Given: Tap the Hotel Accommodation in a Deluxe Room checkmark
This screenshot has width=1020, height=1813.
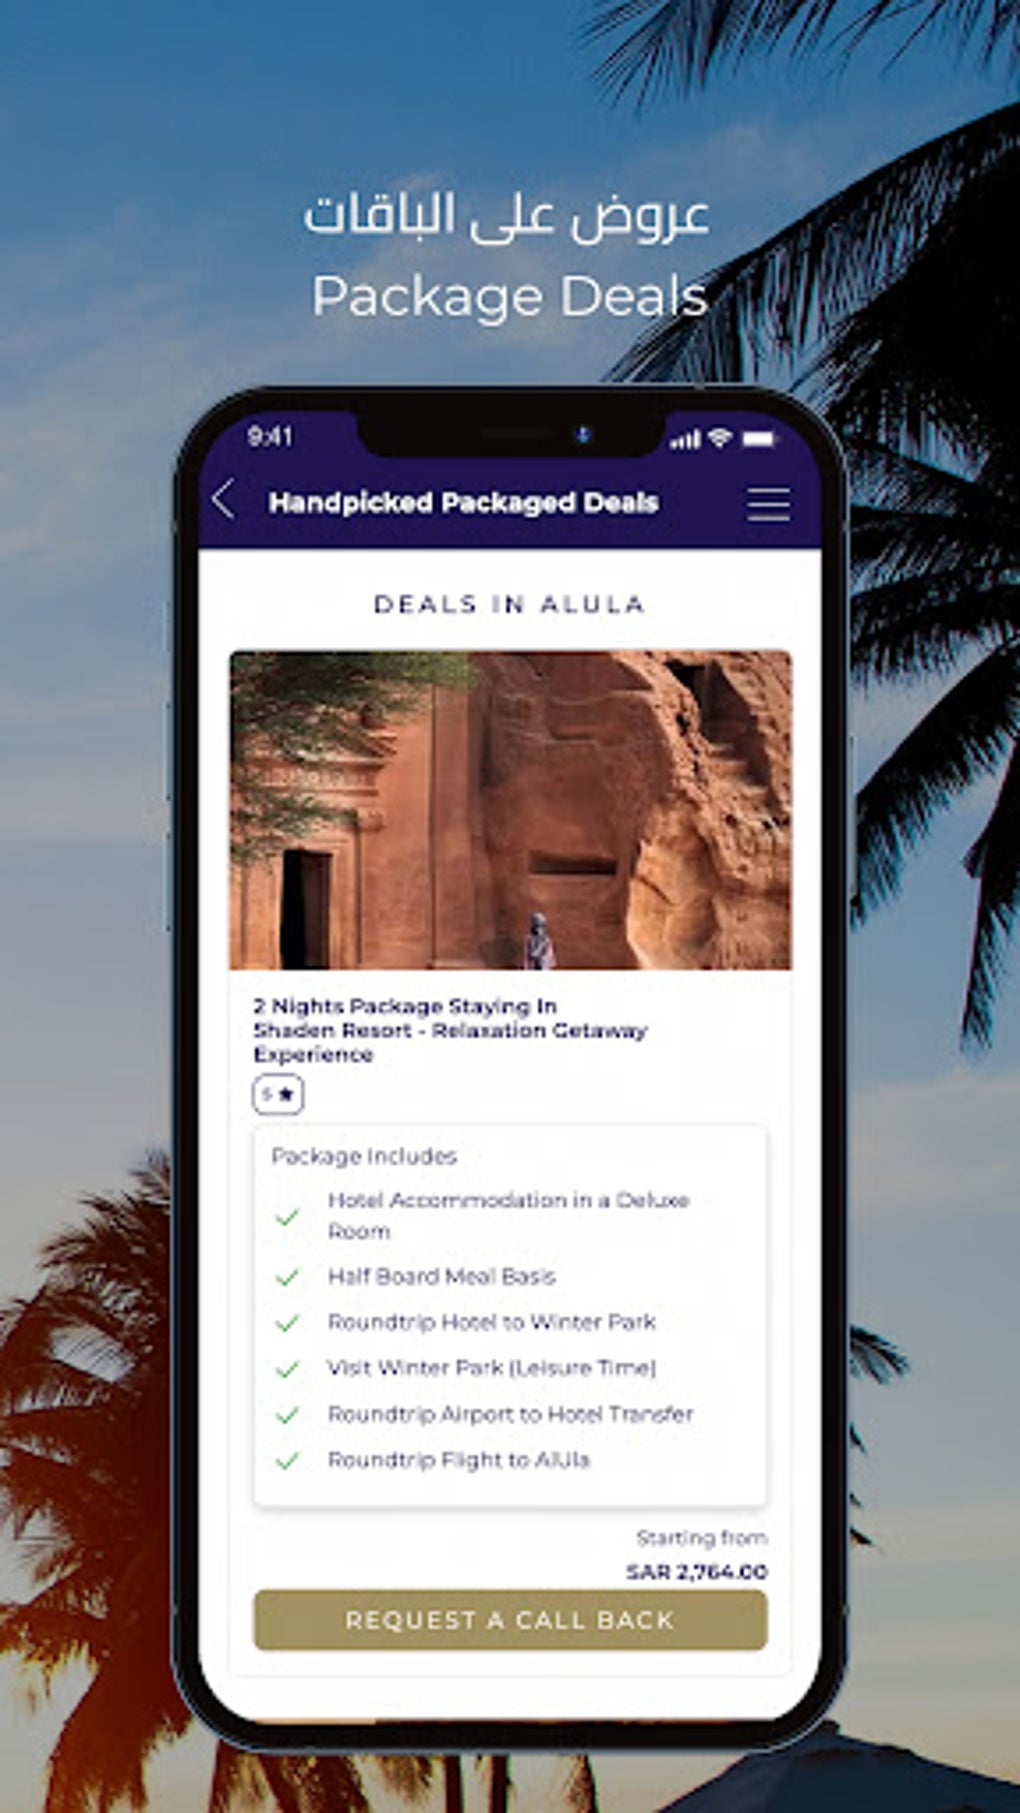Looking at the screenshot, I should click(288, 1217).
